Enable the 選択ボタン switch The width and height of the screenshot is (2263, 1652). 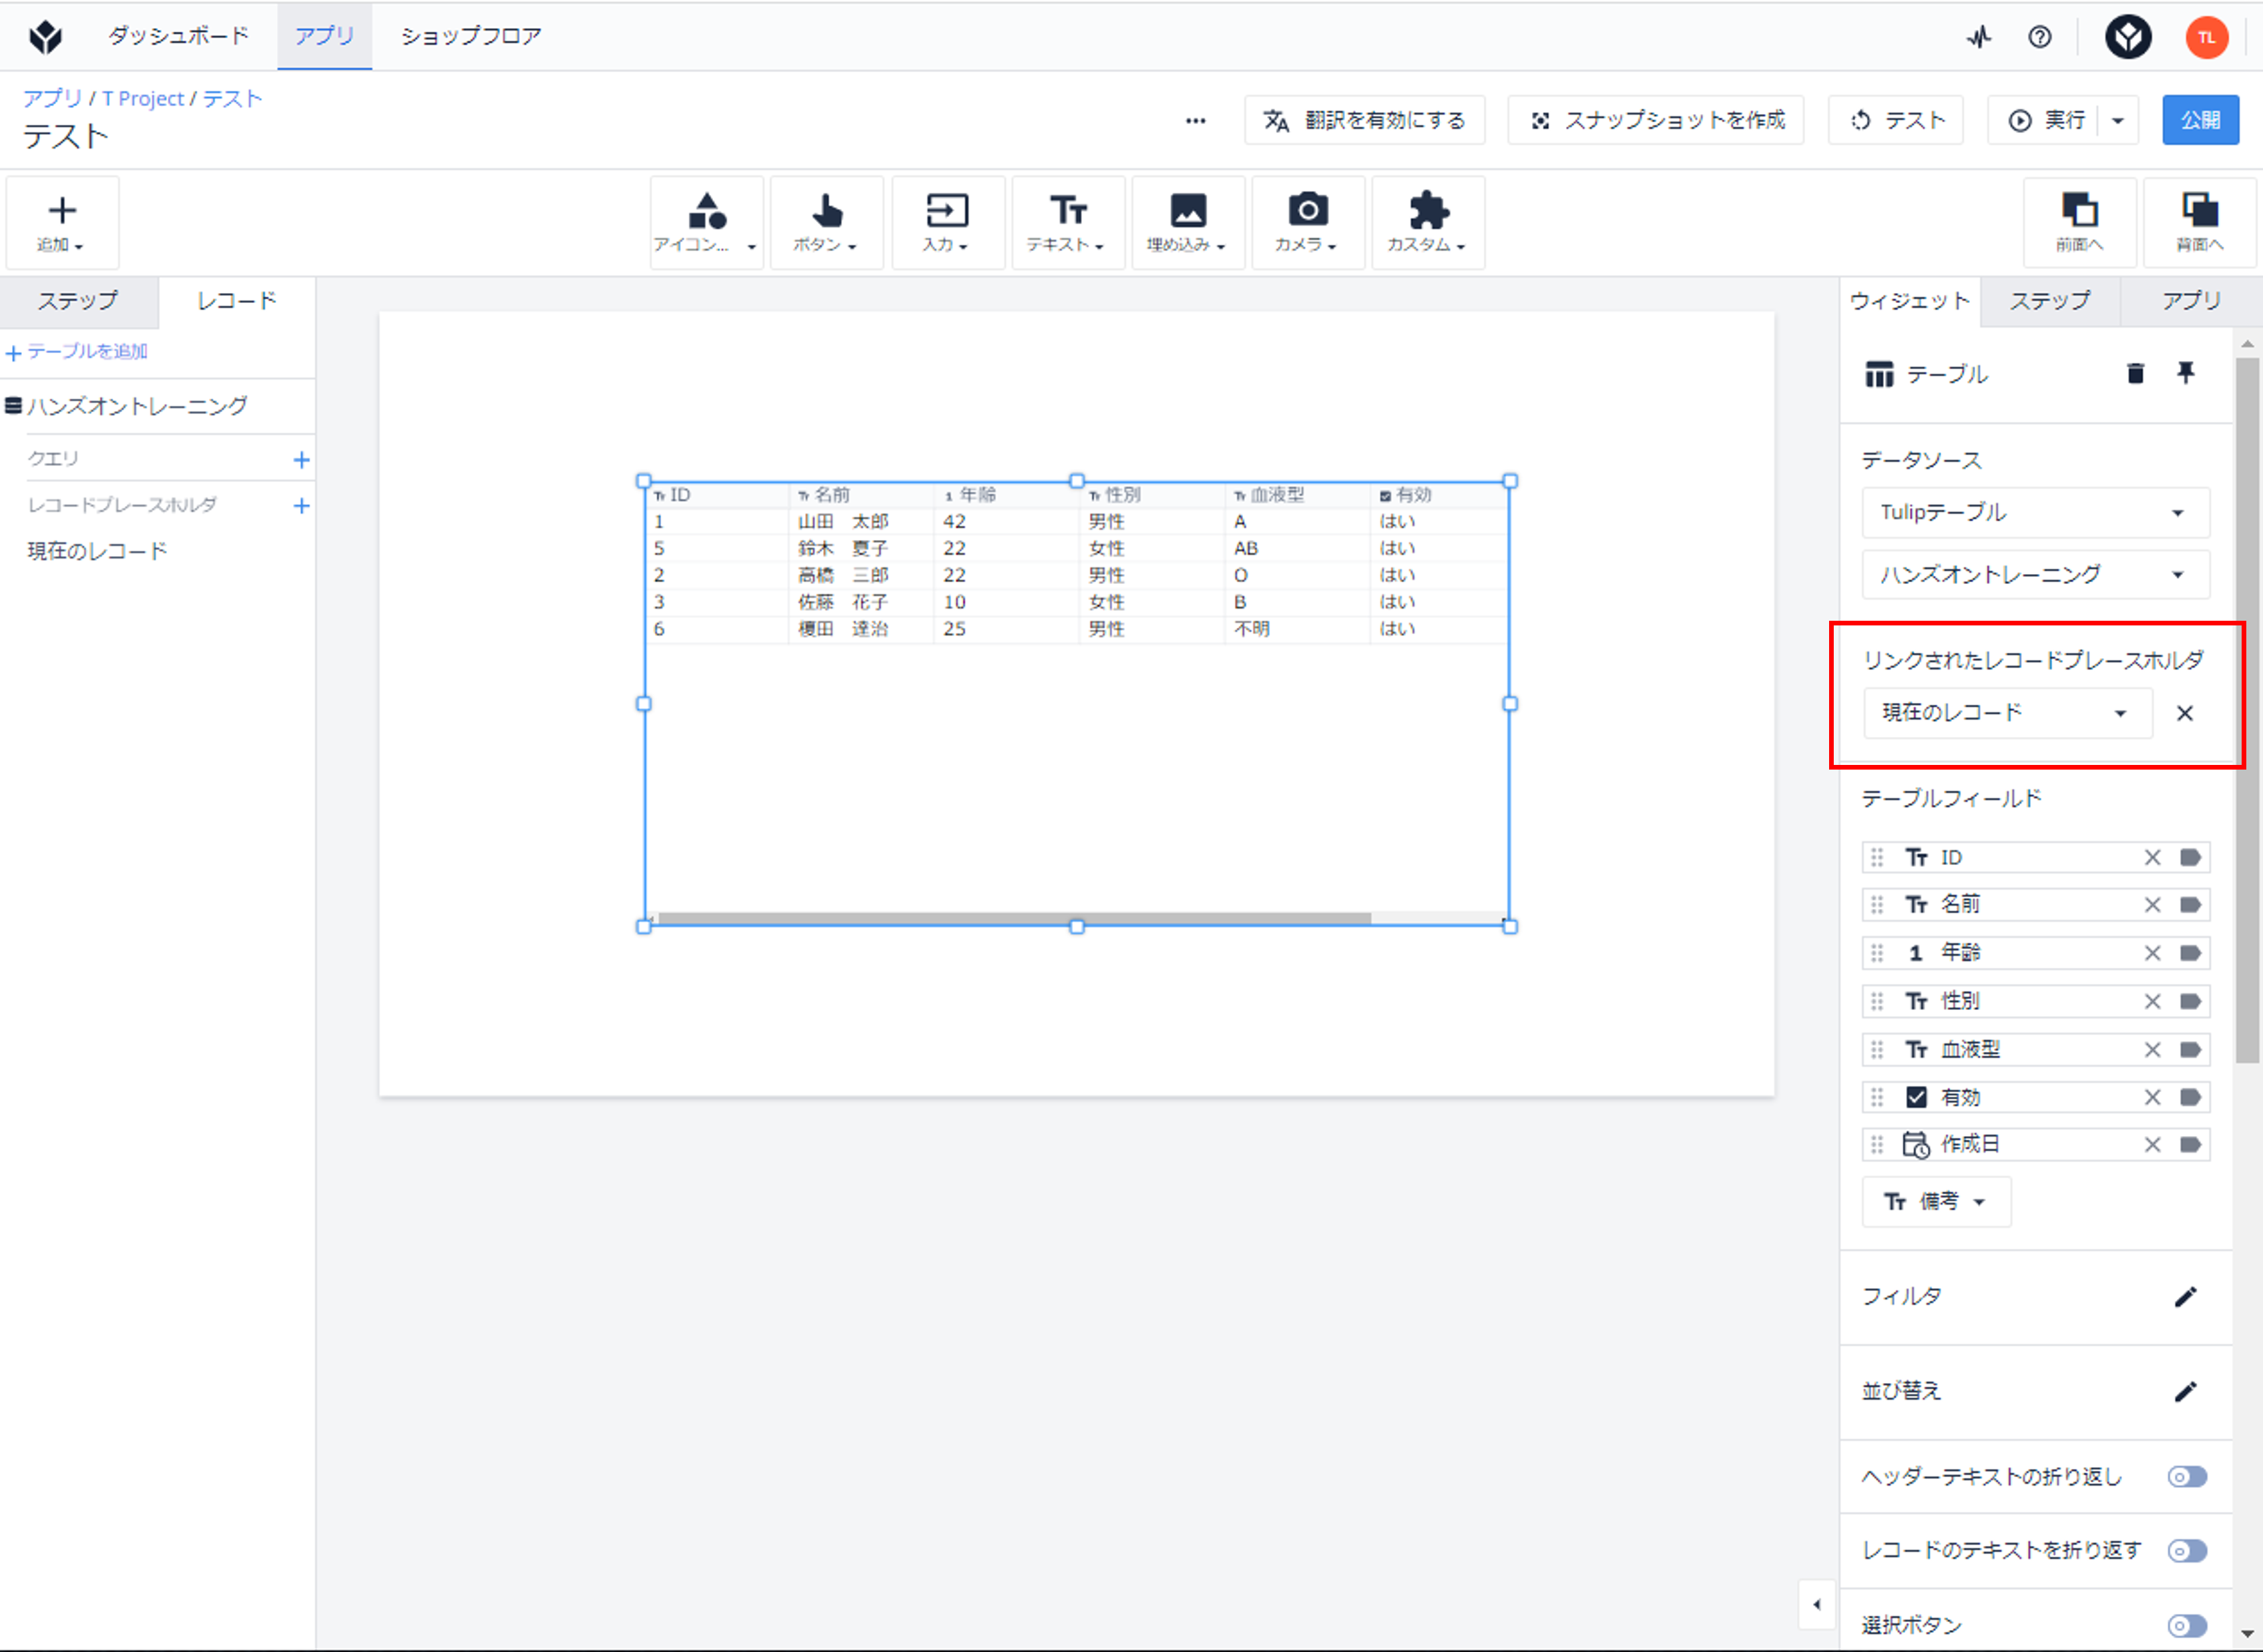(2187, 1626)
